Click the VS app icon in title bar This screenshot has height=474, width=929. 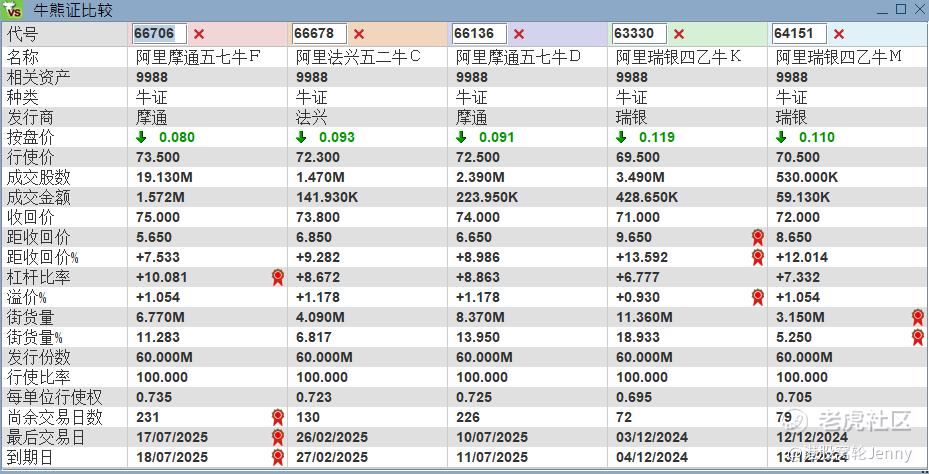click(12, 10)
